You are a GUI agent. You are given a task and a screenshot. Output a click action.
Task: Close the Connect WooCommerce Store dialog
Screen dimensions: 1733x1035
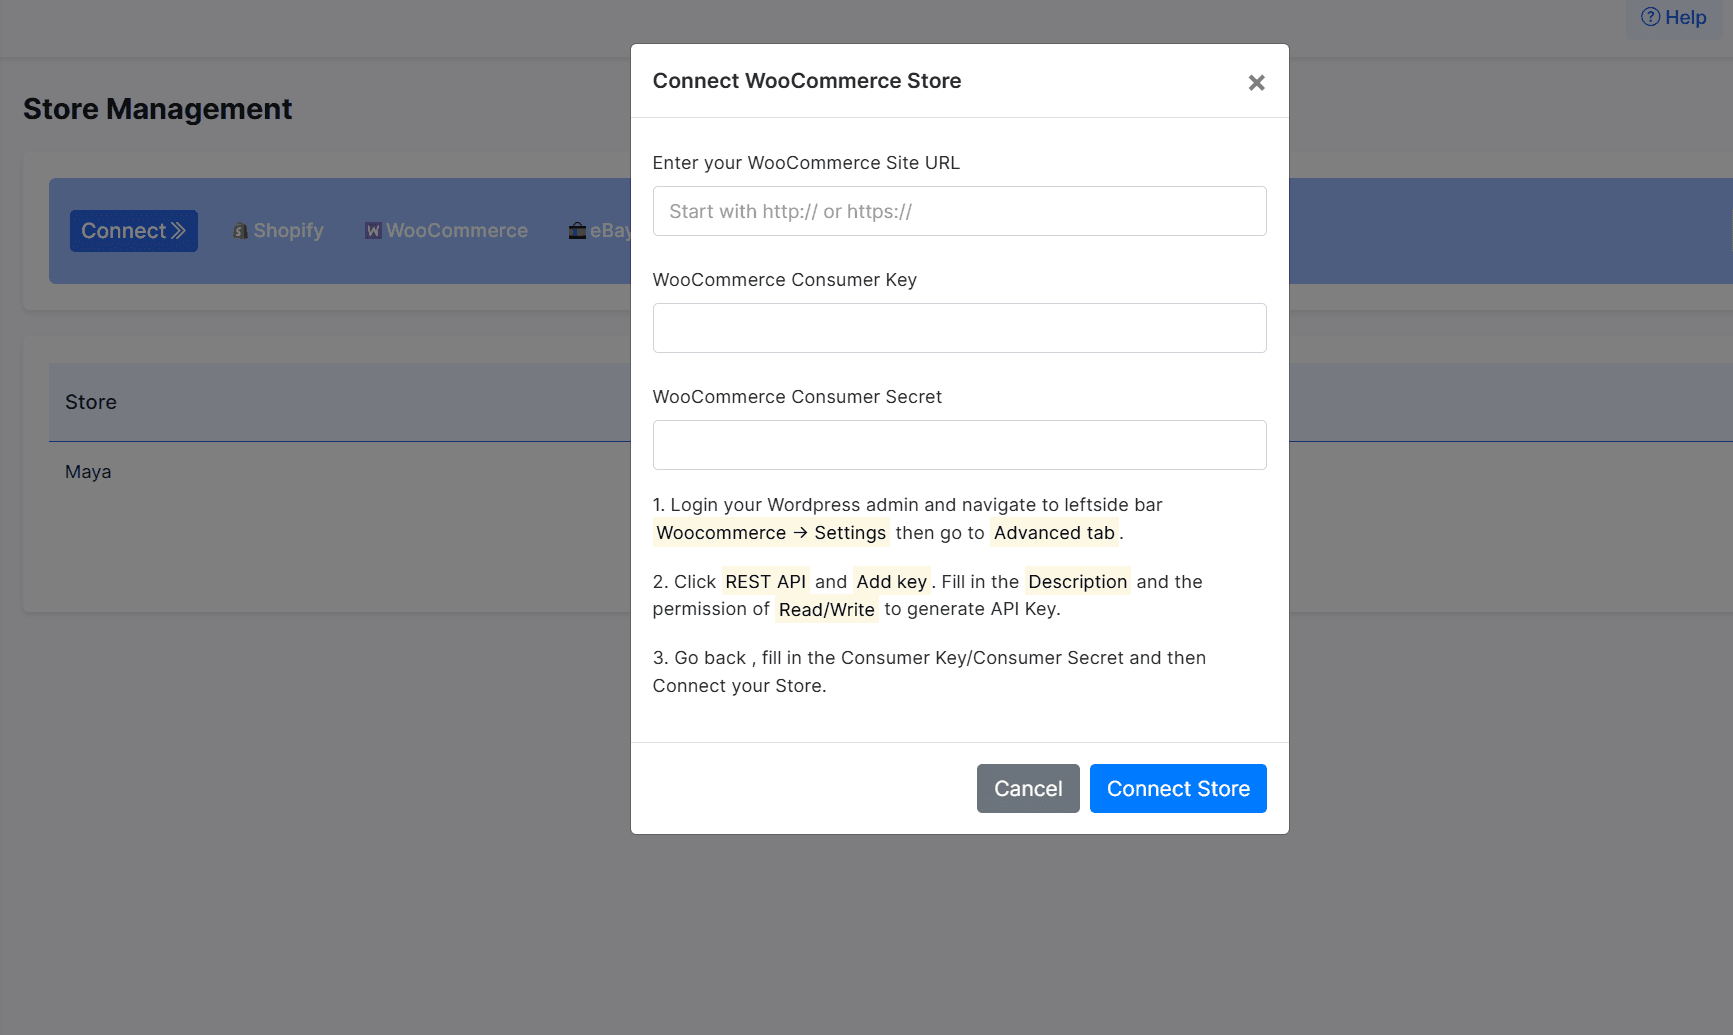(x=1256, y=82)
